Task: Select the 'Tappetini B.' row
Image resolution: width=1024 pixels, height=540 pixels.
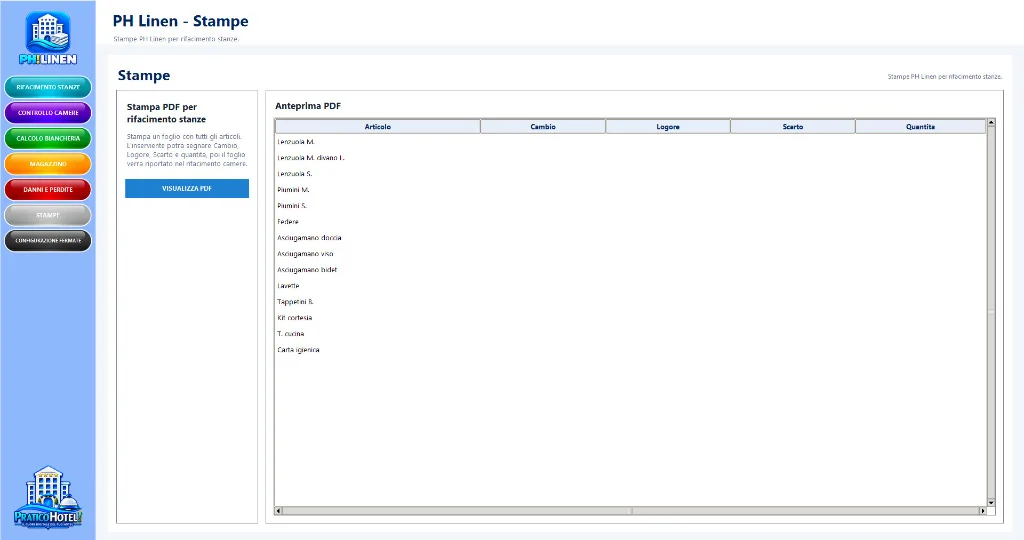Action: [630, 302]
